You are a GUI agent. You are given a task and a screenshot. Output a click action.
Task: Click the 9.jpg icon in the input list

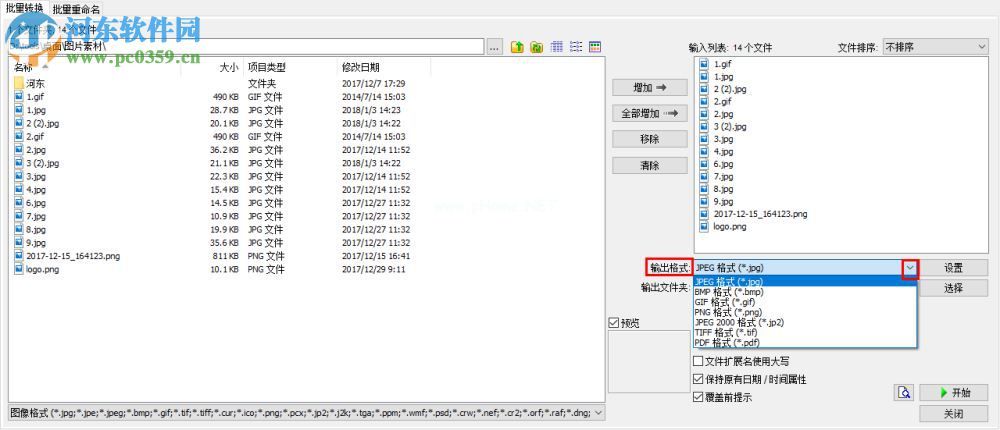coord(704,201)
